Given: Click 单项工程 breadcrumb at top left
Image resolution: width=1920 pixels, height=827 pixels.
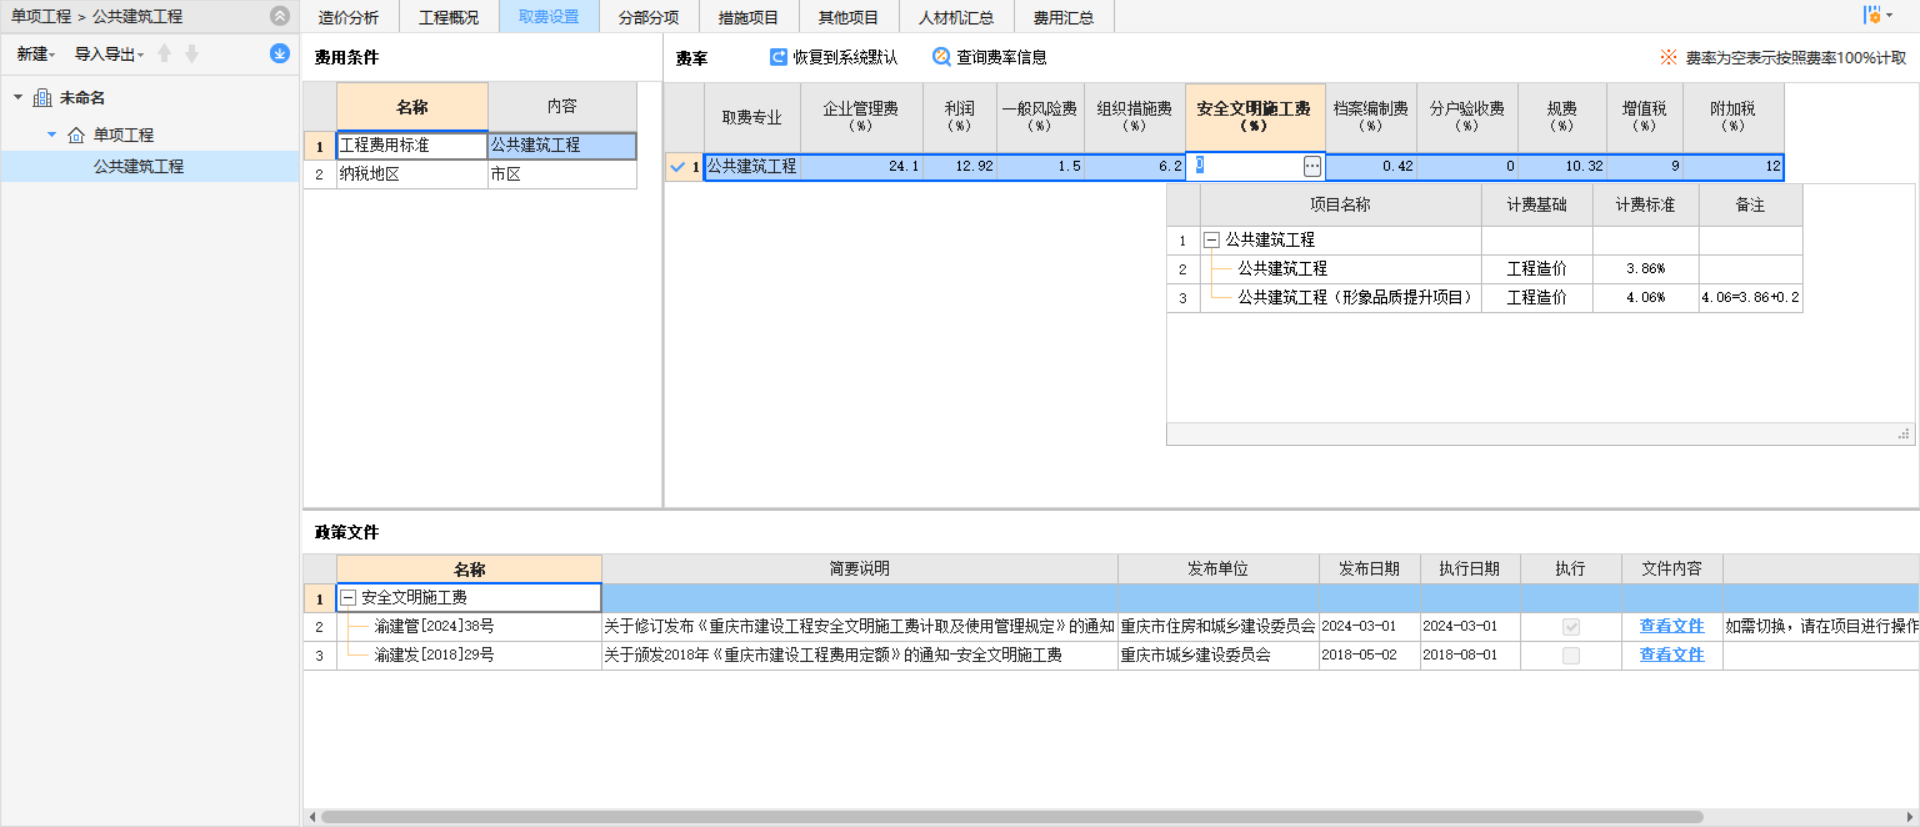Looking at the screenshot, I should coord(41,16).
